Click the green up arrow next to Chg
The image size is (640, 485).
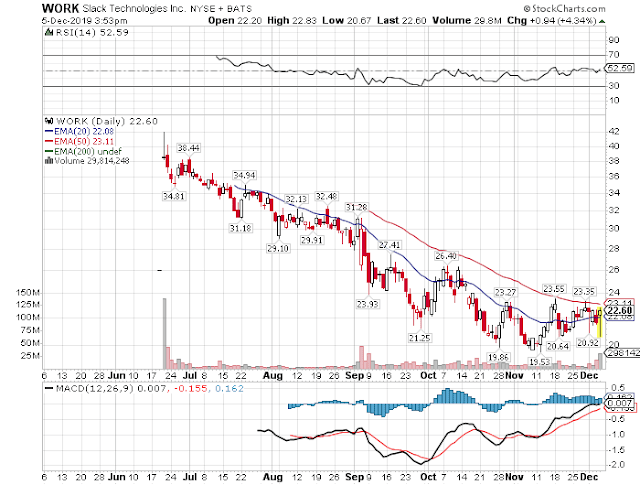coord(602,21)
